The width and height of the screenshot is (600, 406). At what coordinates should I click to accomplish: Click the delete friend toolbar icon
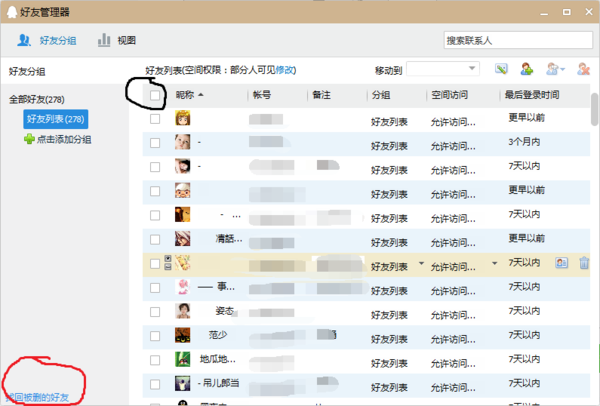pyautogui.click(x=583, y=69)
